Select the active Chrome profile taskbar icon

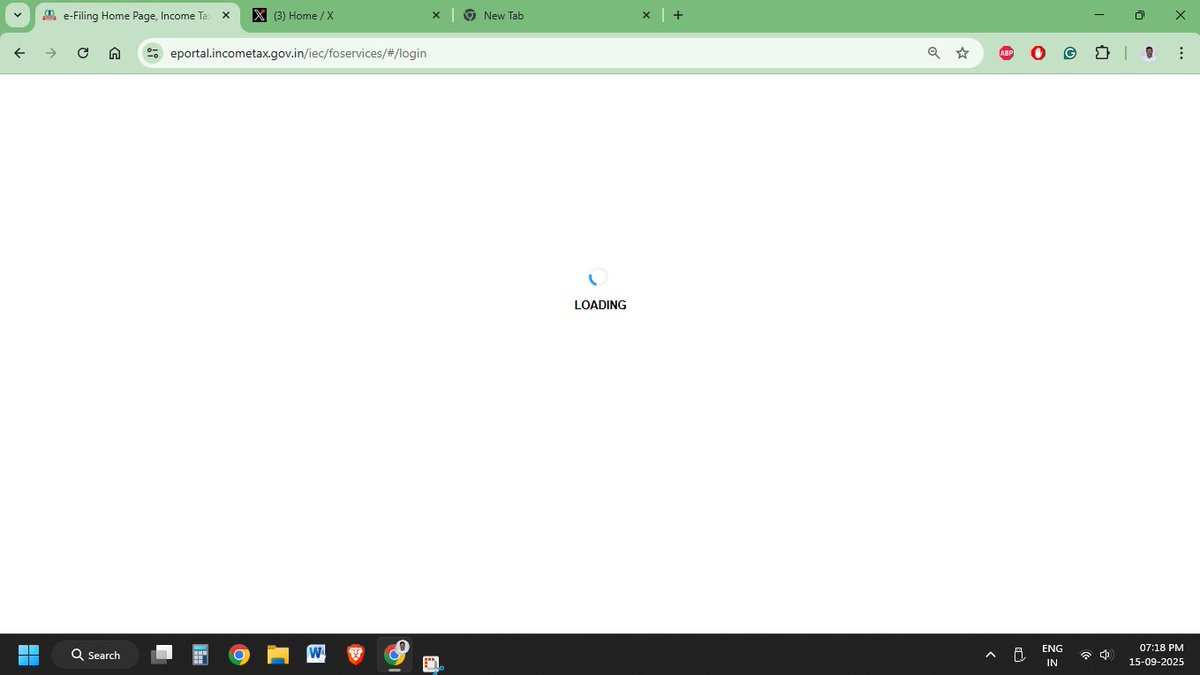pyautogui.click(x=395, y=655)
